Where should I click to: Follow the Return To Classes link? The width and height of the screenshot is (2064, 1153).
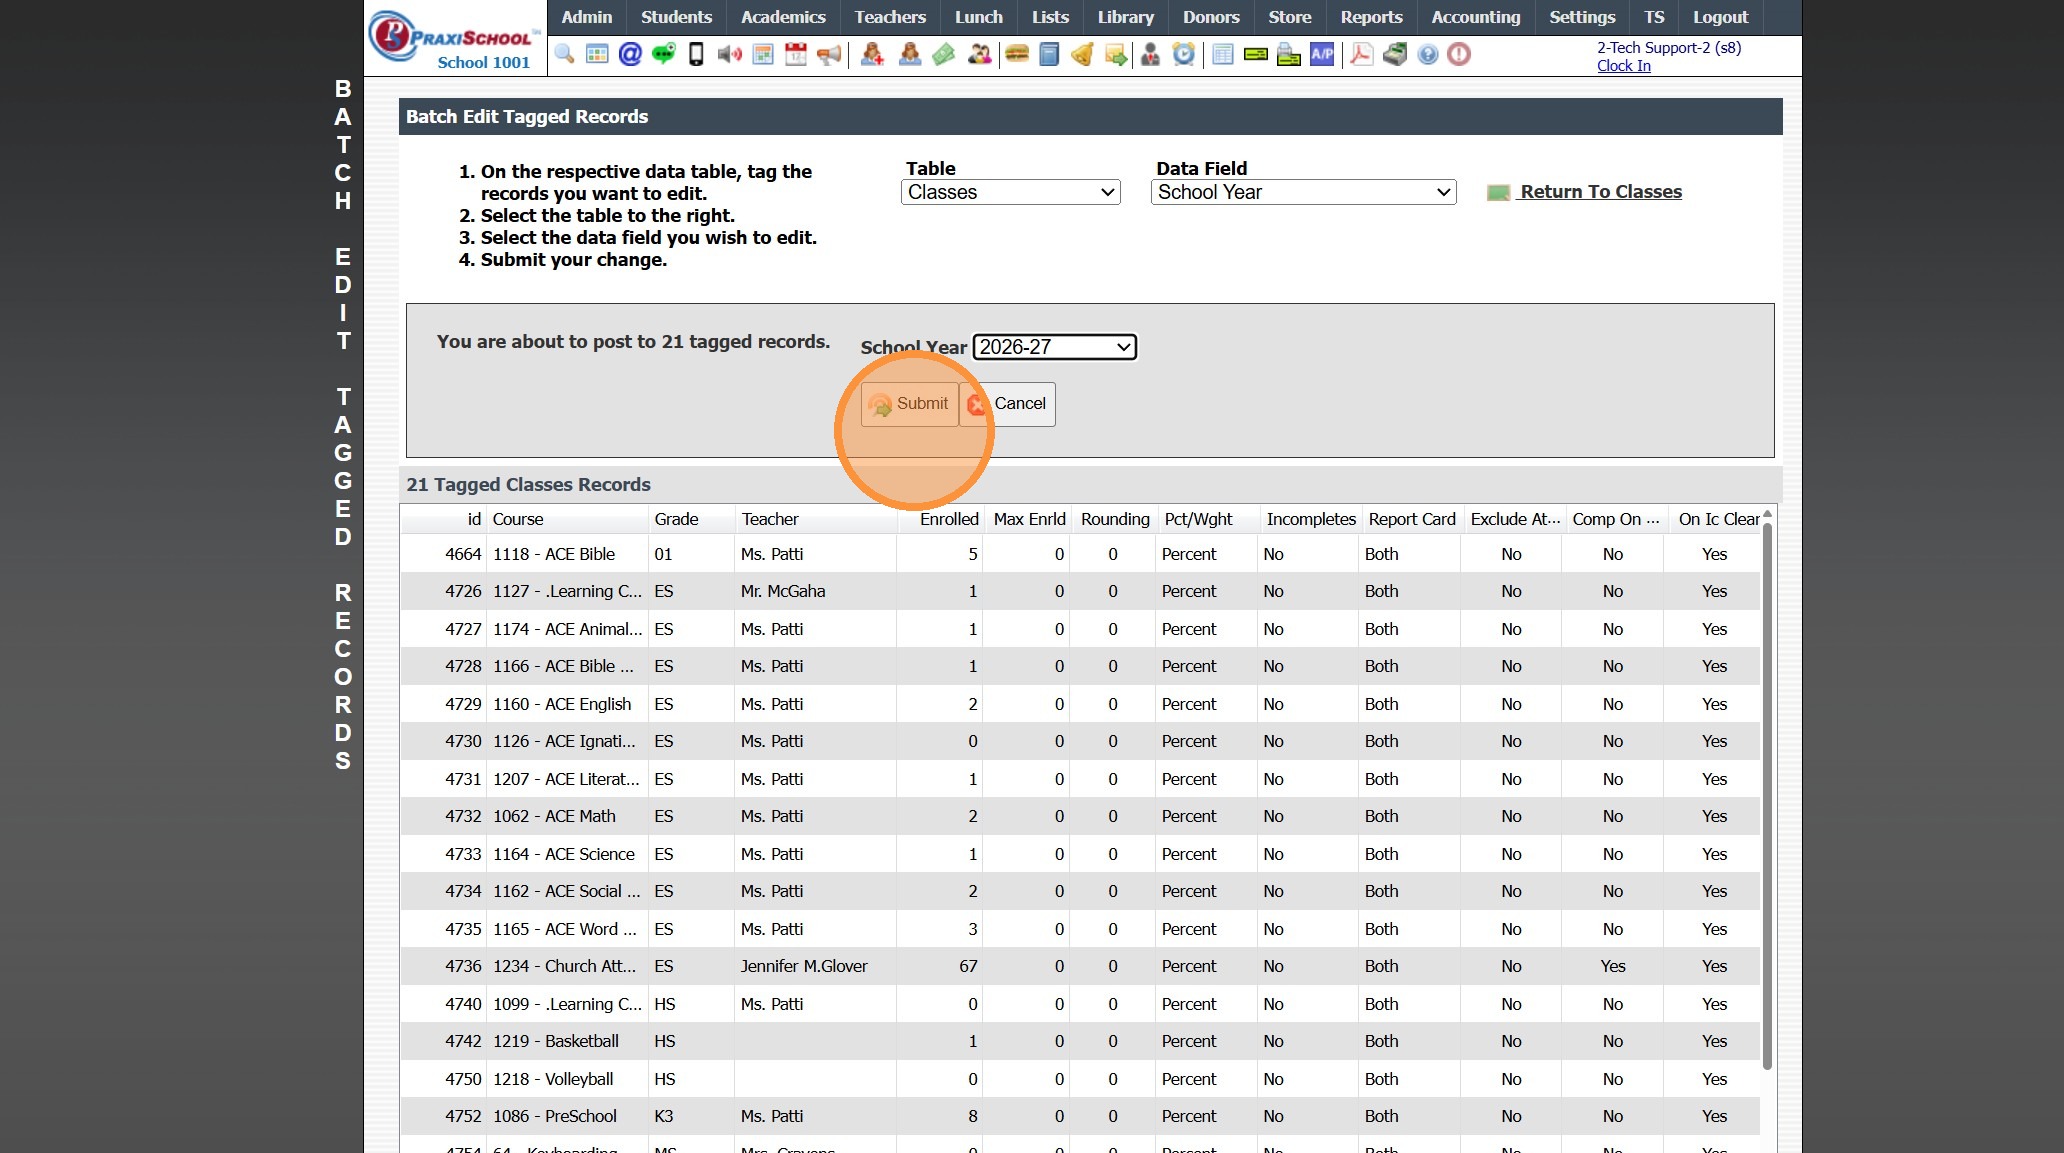1600,192
